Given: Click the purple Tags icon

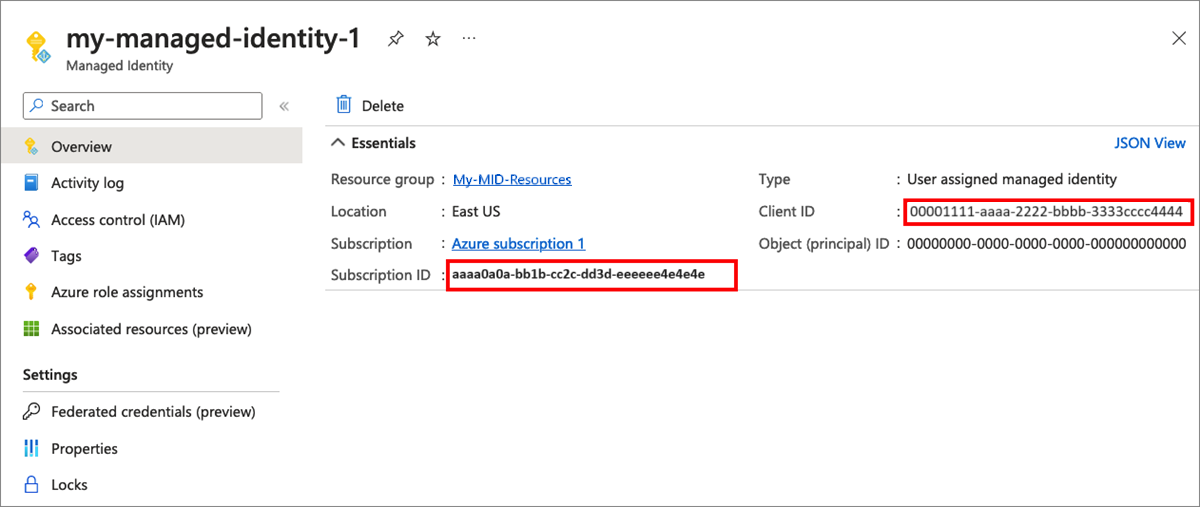Looking at the screenshot, I should click(x=31, y=256).
